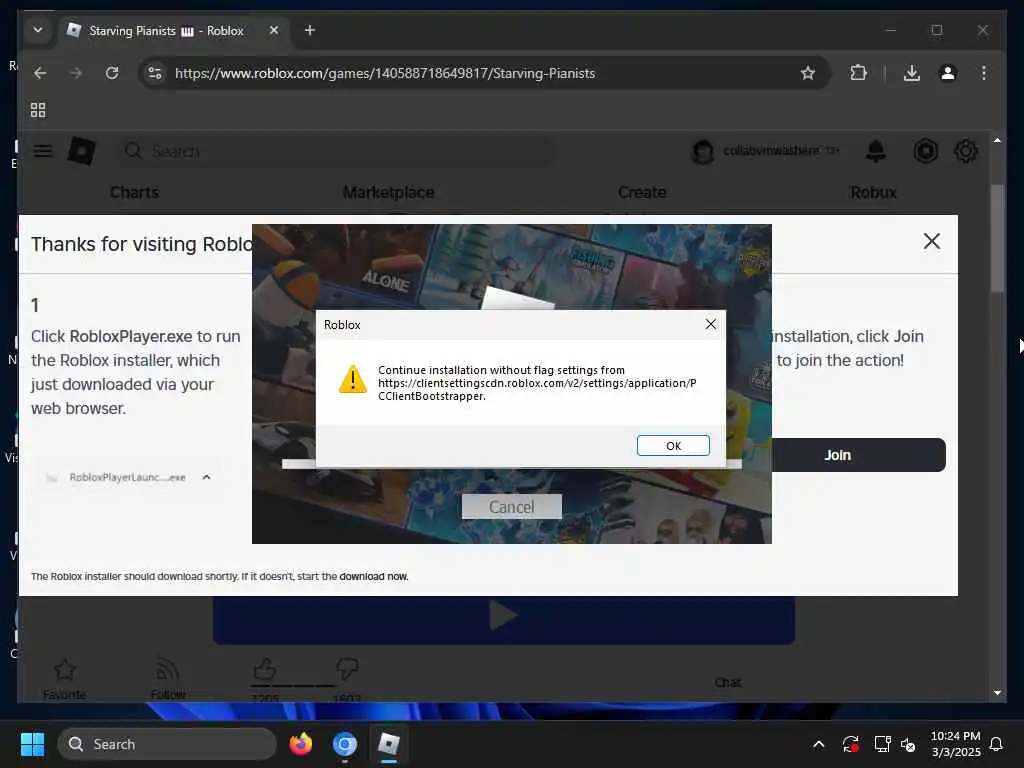The height and width of the screenshot is (768, 1024).
Task: Go back to the previous page
Action: point(40,73)
